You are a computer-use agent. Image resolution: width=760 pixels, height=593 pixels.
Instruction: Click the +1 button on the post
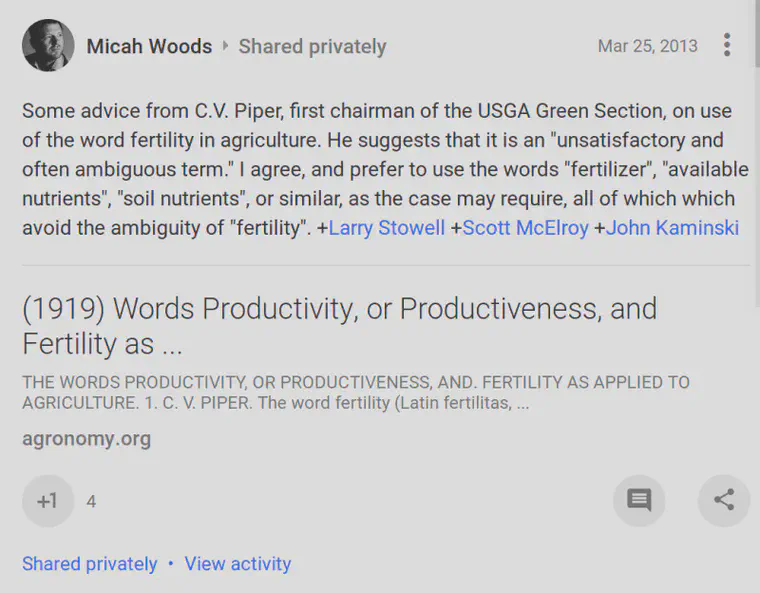pos(48,500)
